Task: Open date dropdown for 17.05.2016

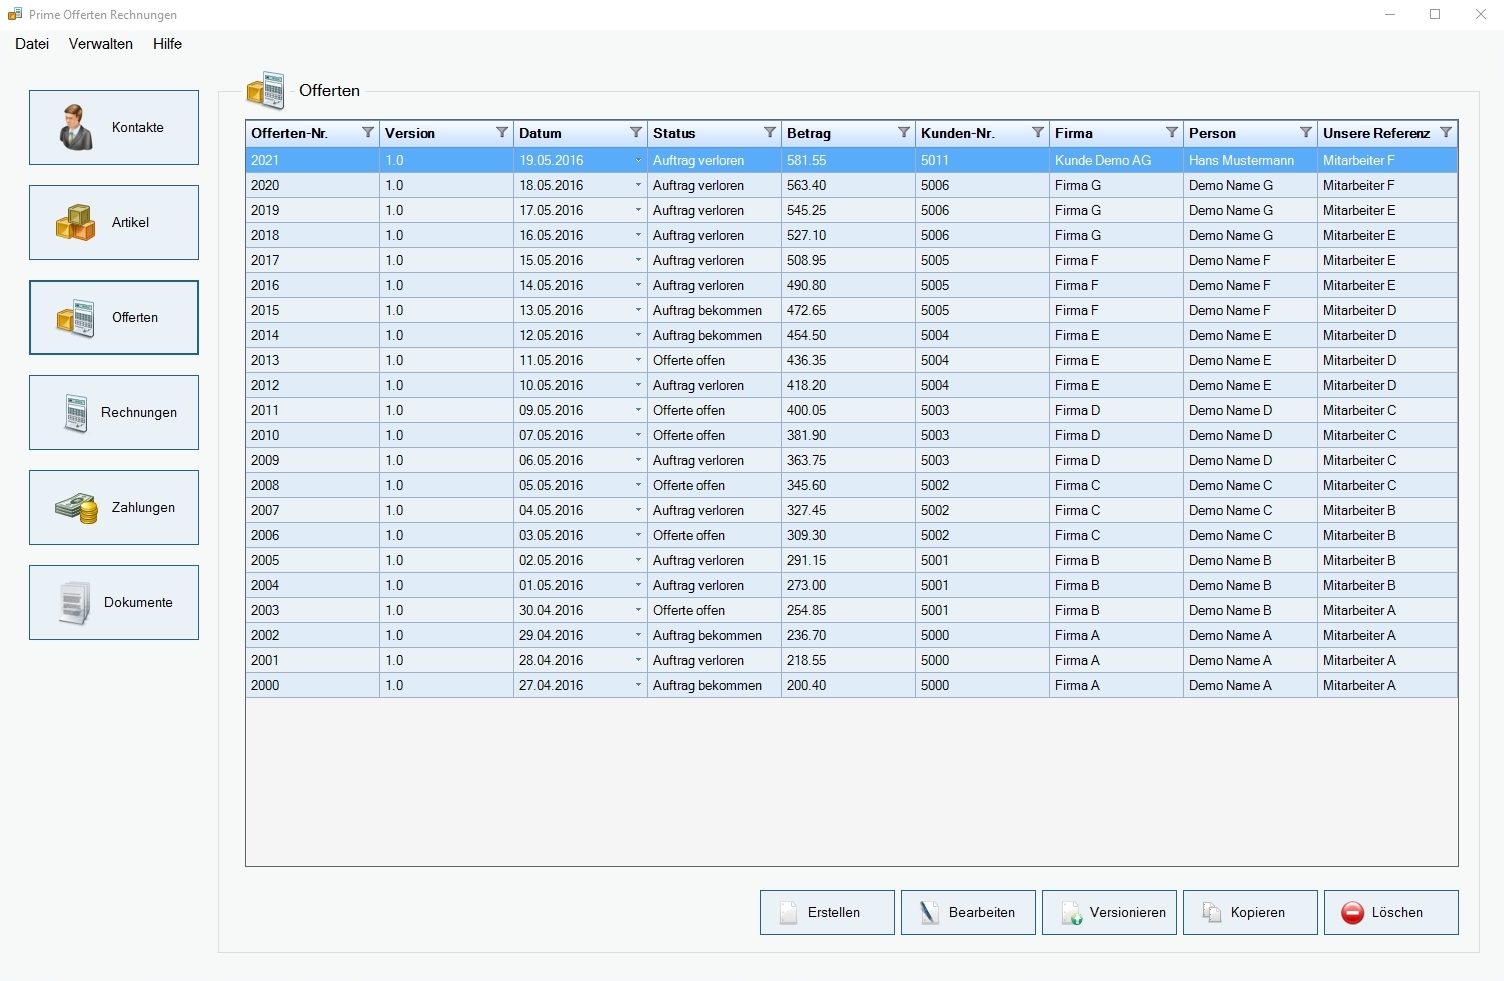Action: [x=638, y=210]
